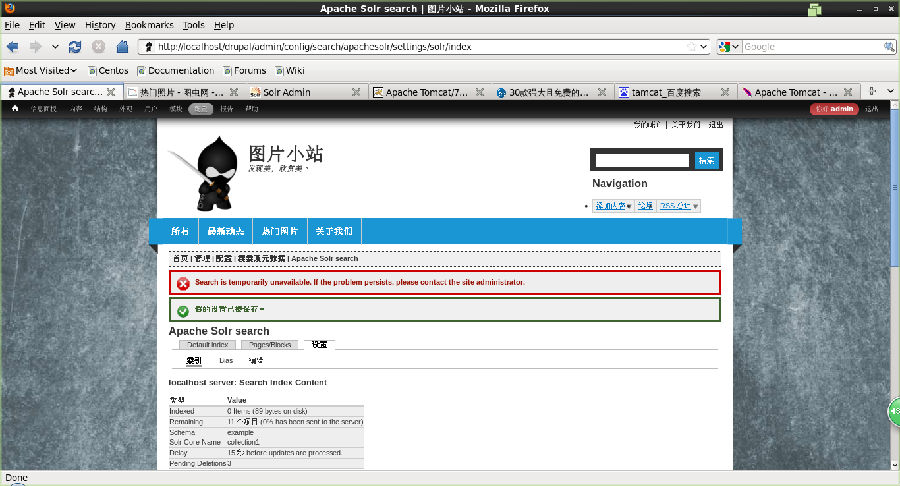Click the ninja site logo
This screenshot has width=900, height=486.
[203, 173]
